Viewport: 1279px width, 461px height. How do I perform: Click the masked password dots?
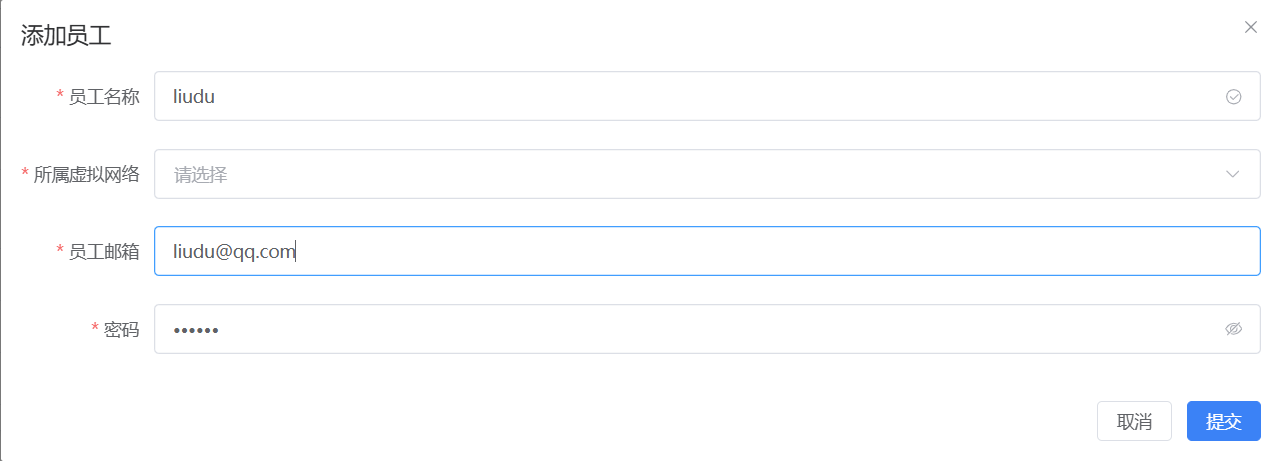pos(196,330)
